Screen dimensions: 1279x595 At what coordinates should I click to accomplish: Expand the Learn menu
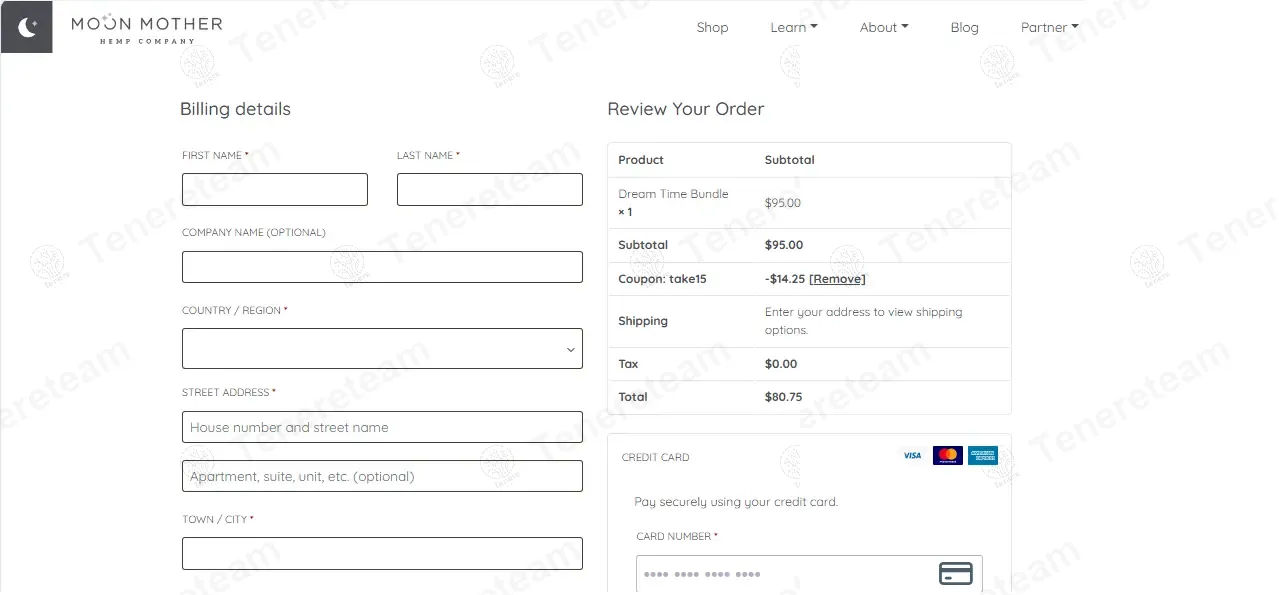pyautogui.click(x=794, y=27)
